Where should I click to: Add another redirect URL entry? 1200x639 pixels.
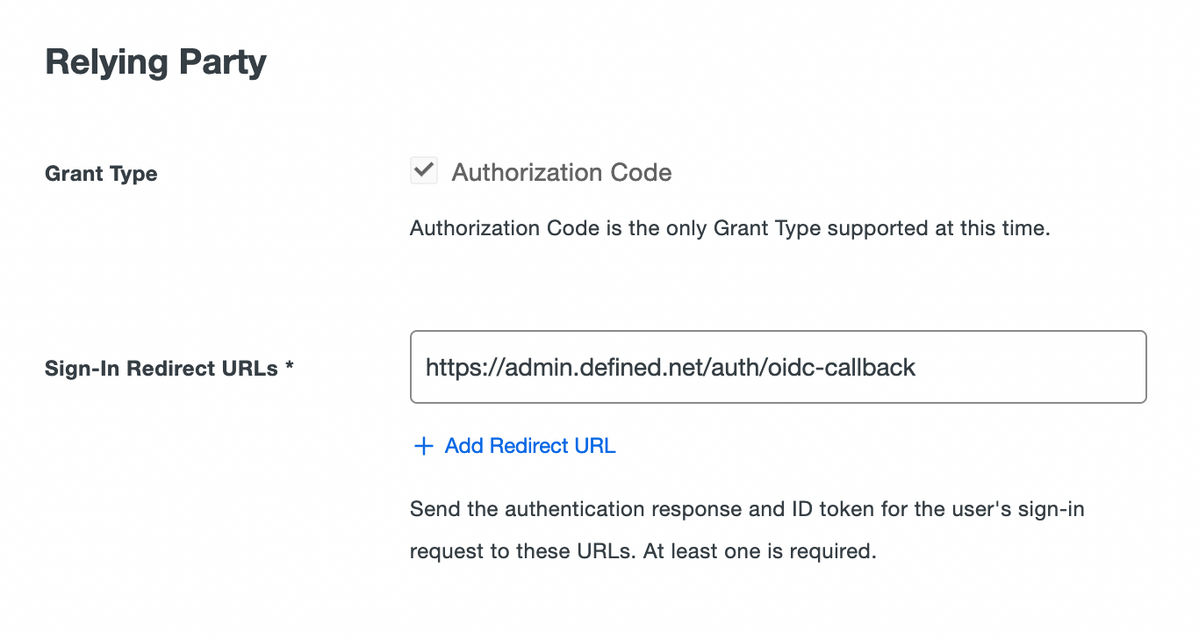pos(513,446)
